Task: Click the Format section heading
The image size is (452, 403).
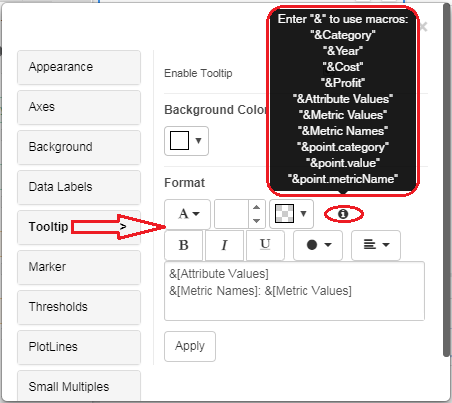Action: pyautogui.click(x=185, y=183)
